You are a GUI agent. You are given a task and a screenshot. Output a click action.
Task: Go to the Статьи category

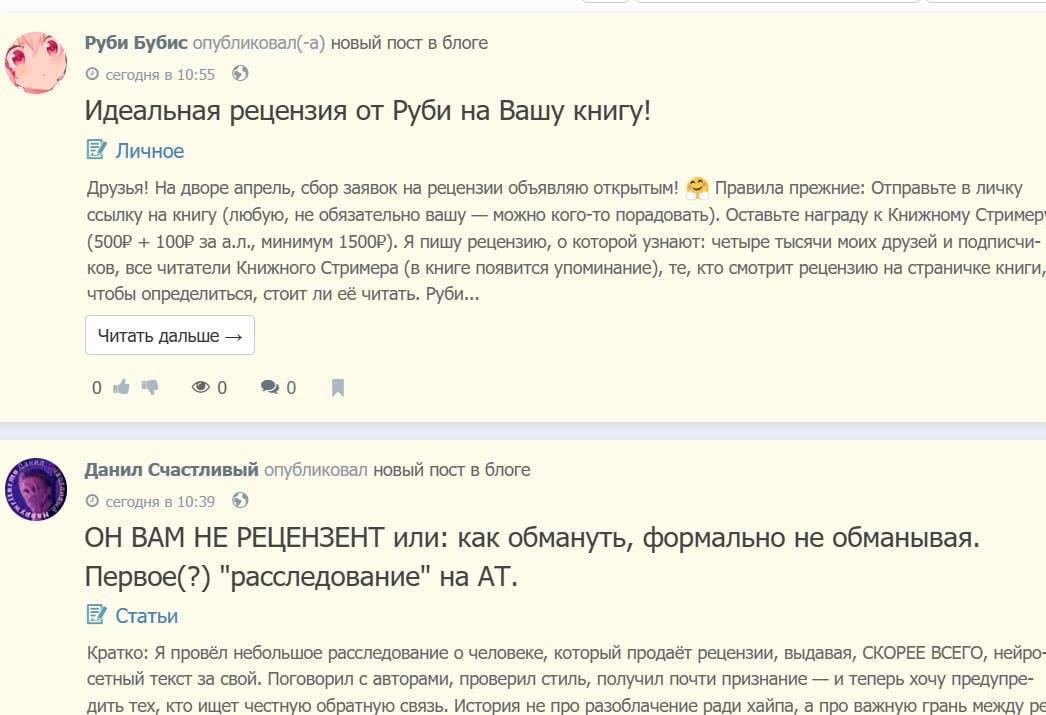147,616
